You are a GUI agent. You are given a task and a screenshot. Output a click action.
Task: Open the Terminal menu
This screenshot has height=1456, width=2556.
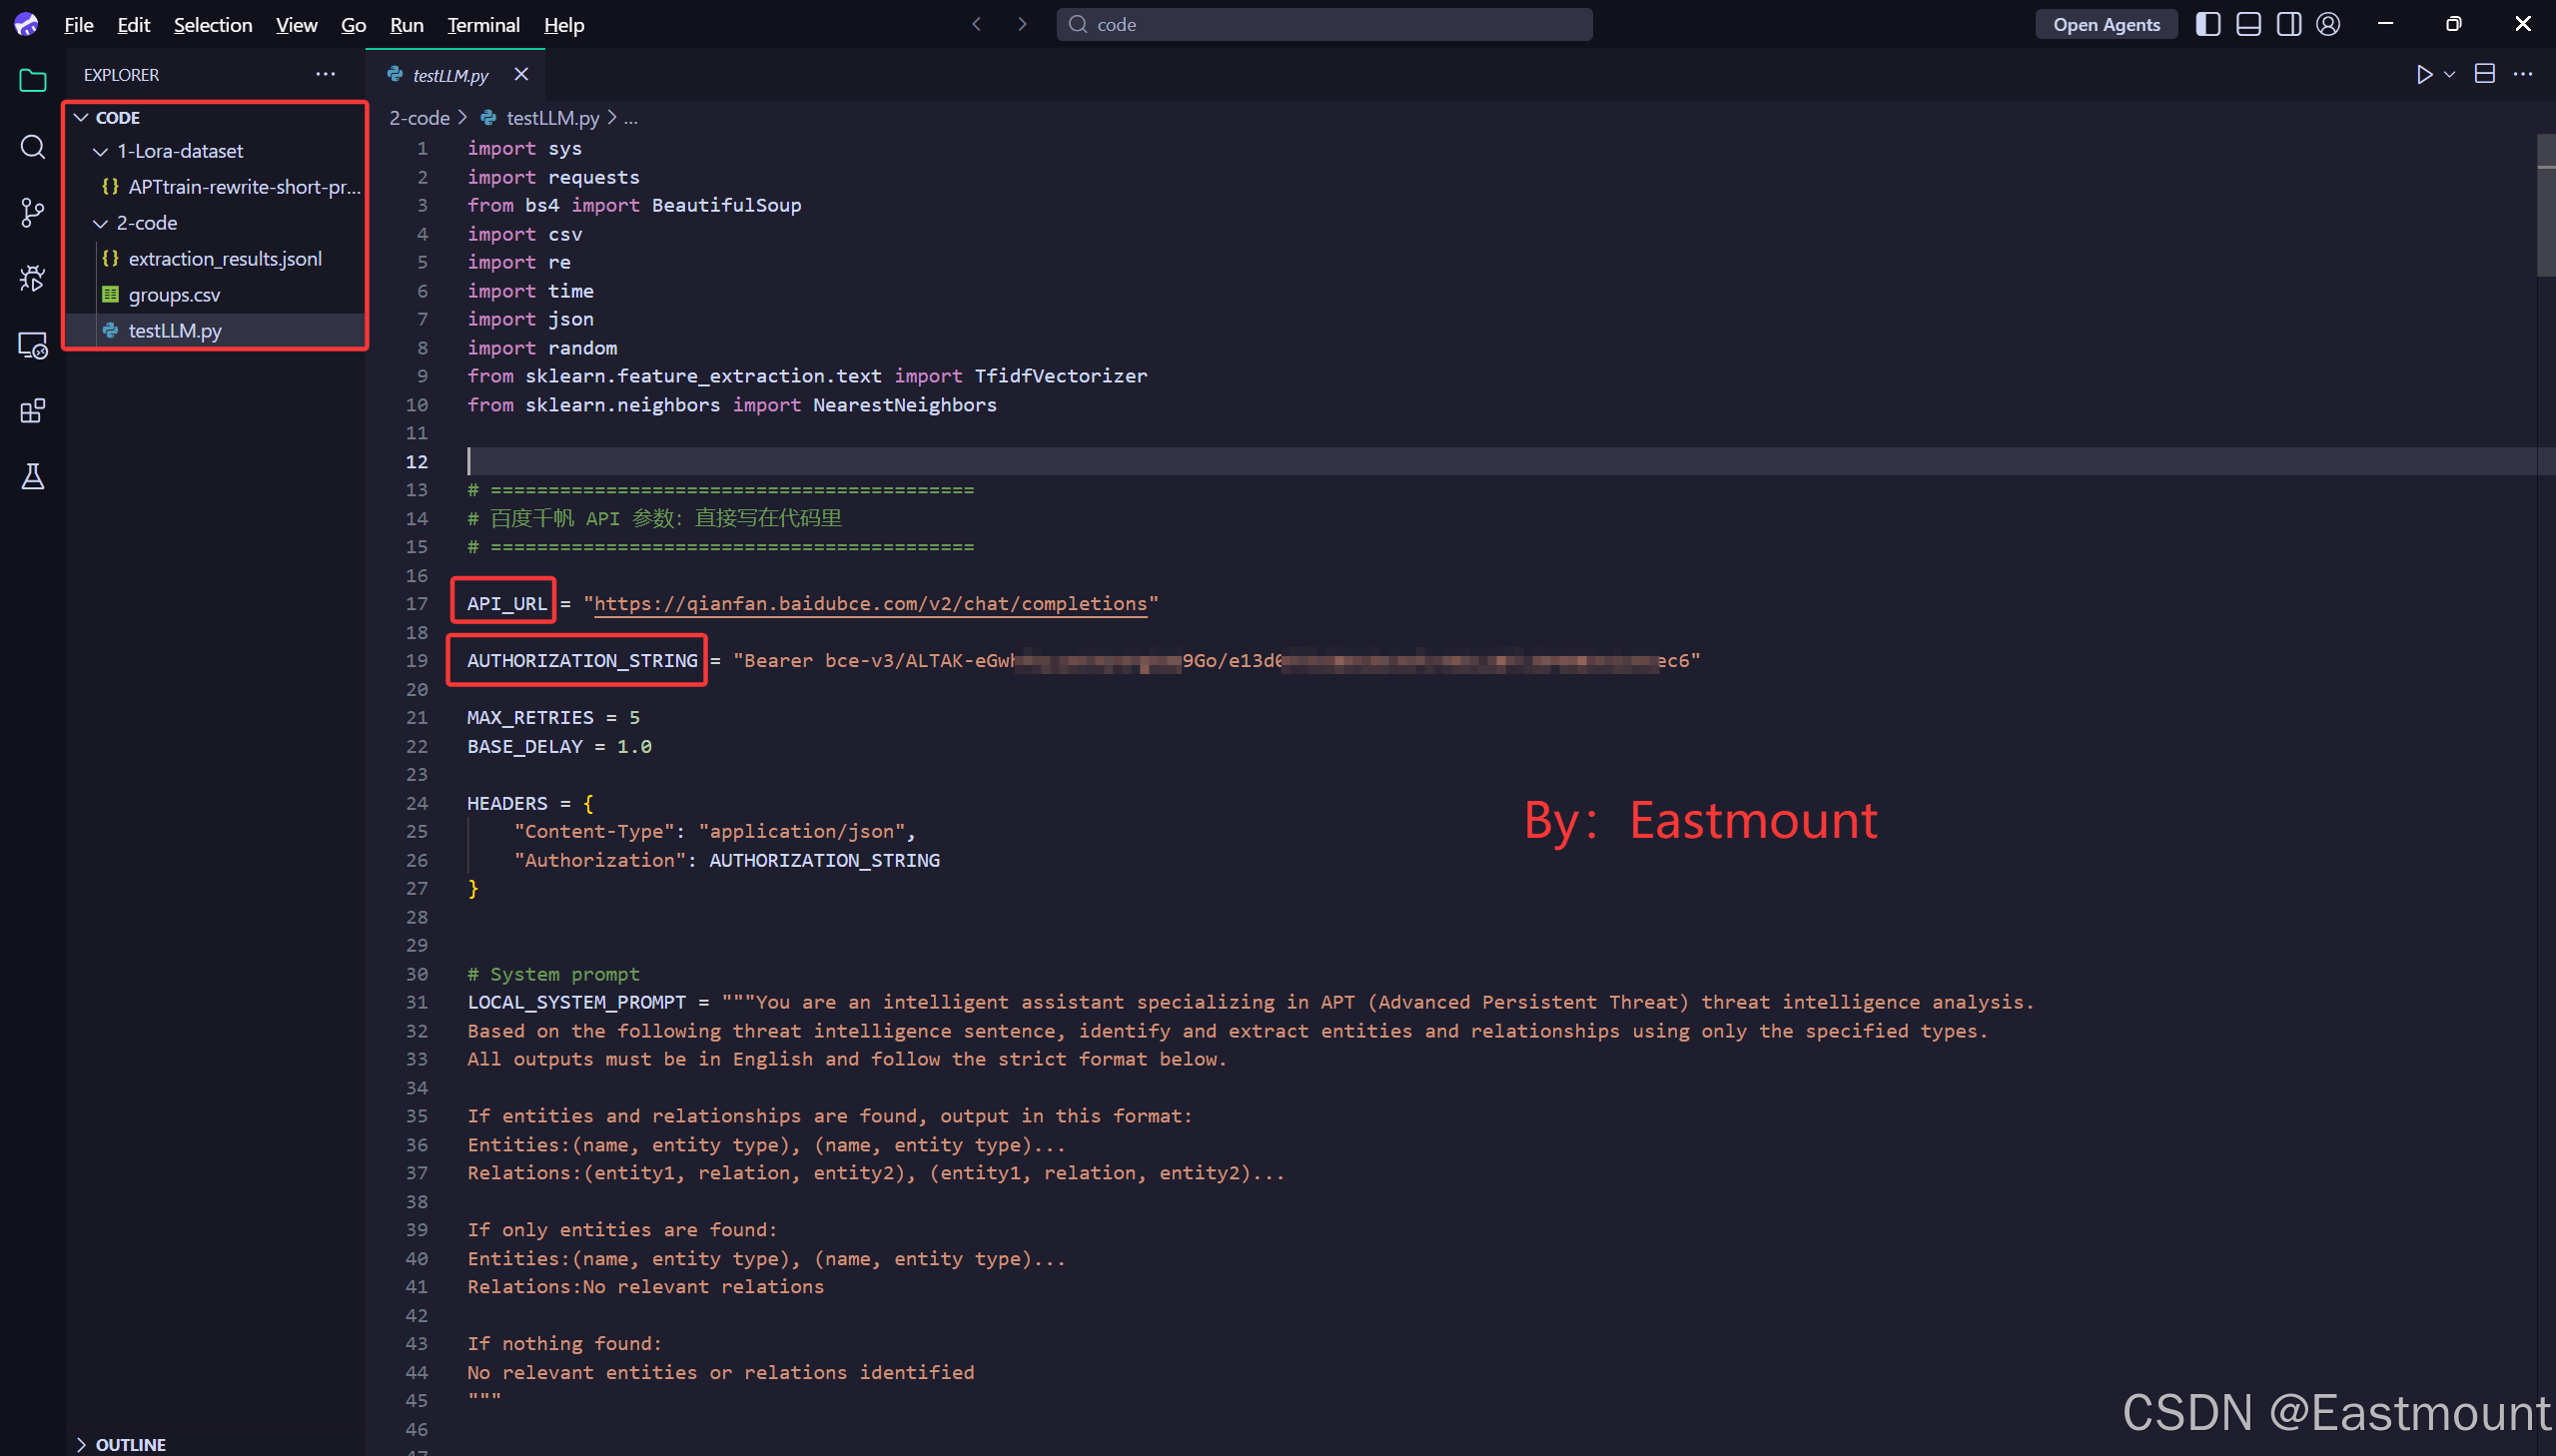[483, 24]
